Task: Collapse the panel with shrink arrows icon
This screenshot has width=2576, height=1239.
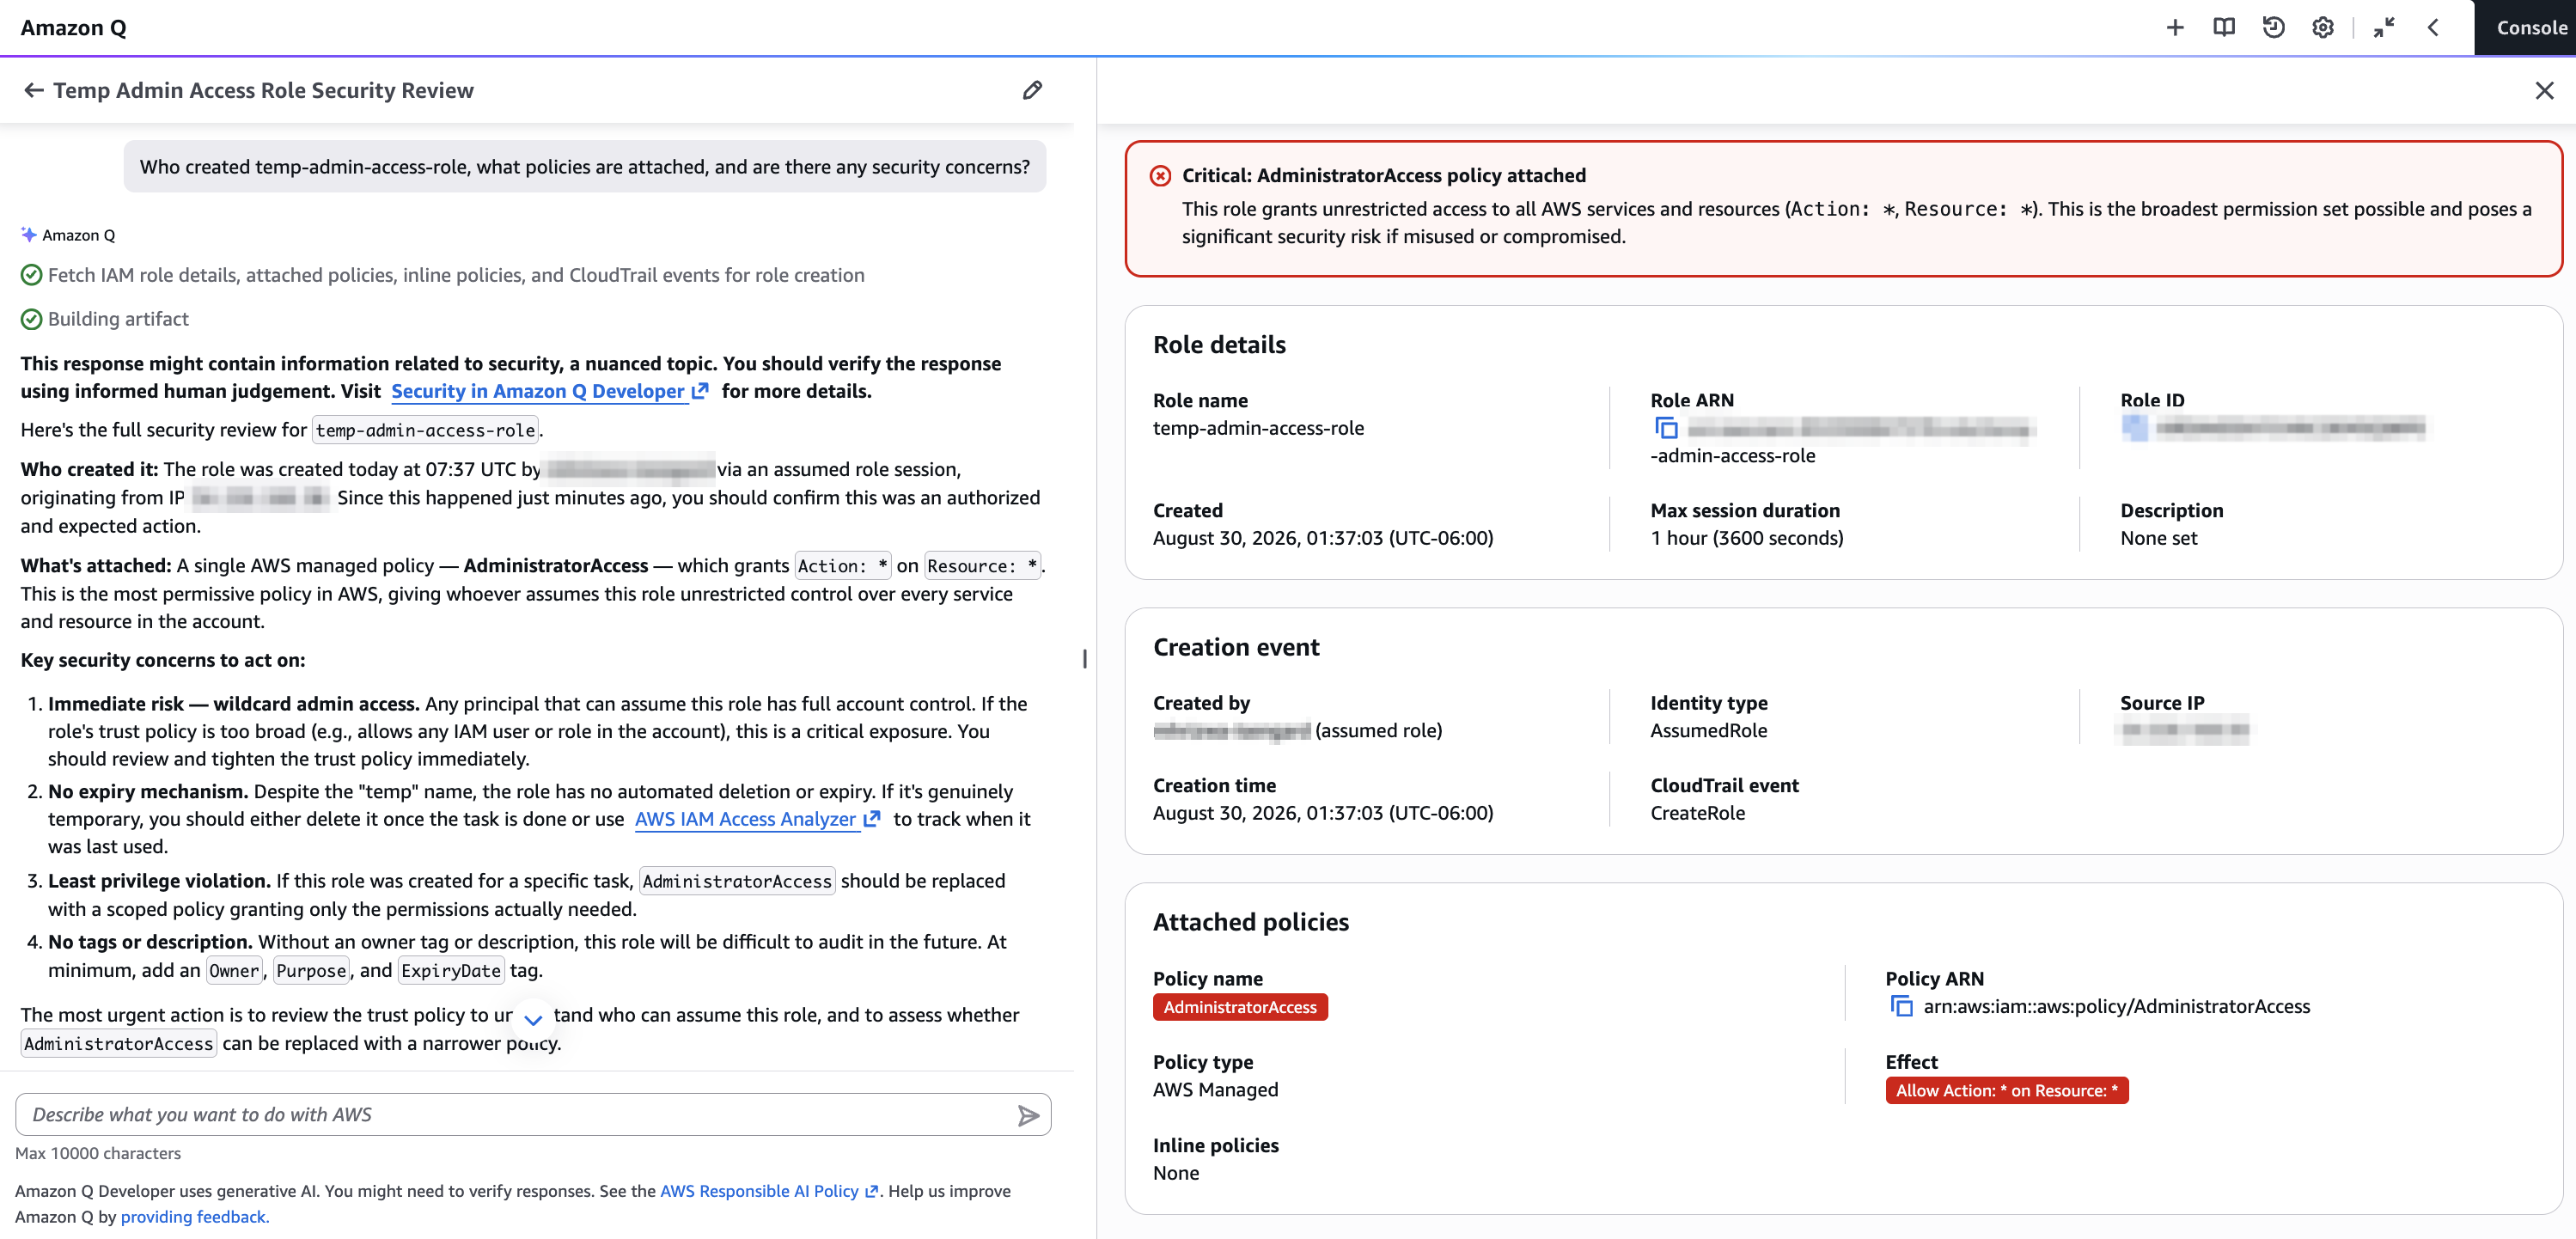Action: 2384,28
